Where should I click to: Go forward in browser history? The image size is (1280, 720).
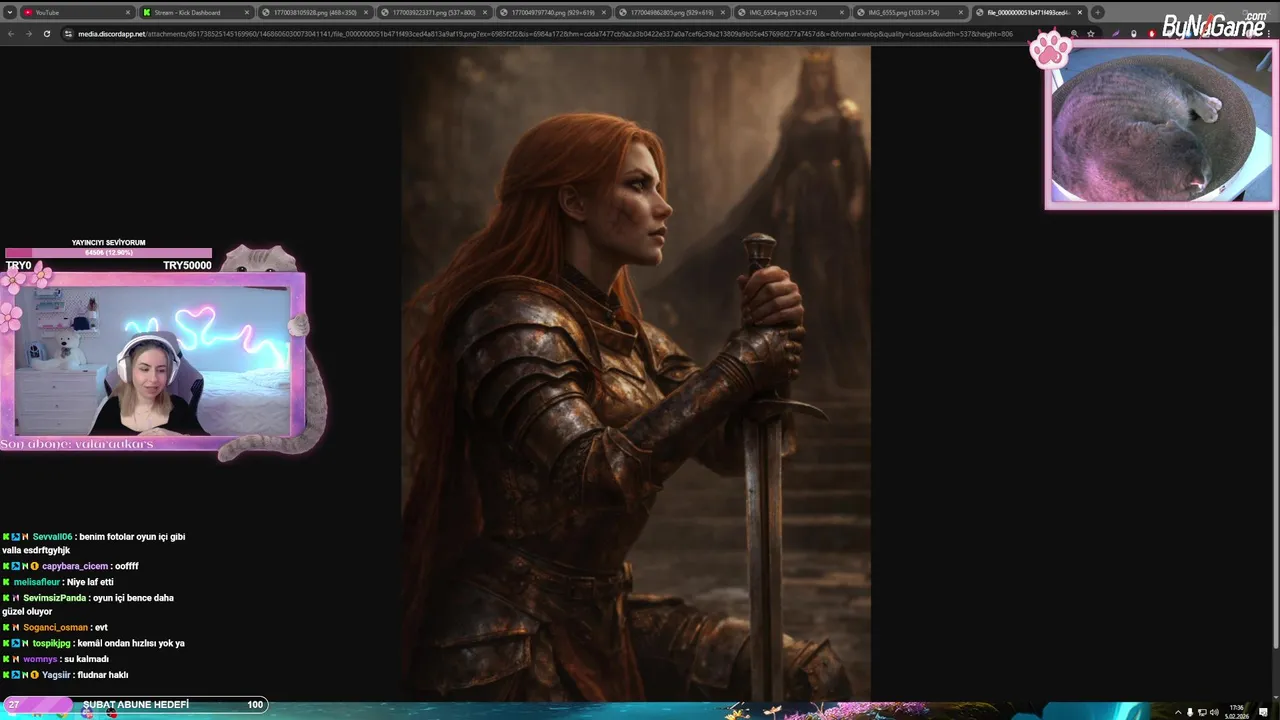coord(28,33)
